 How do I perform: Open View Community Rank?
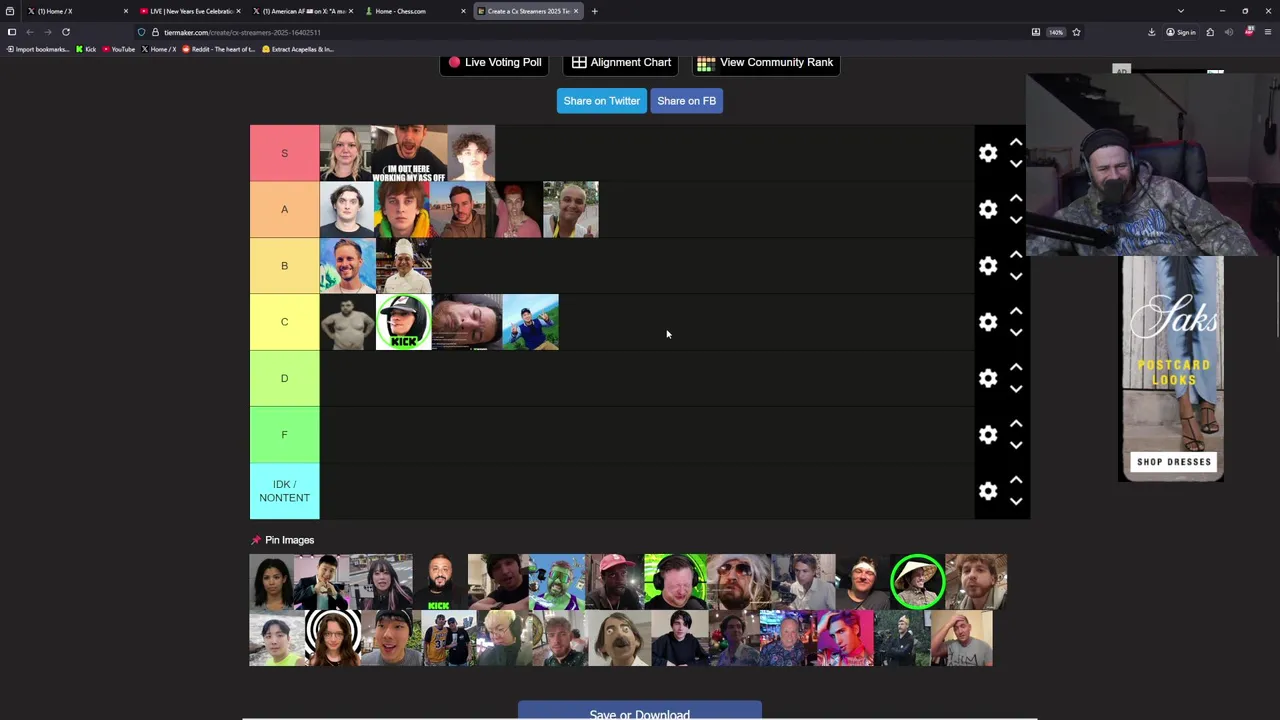pyautogui.click(x=765, y=62)
